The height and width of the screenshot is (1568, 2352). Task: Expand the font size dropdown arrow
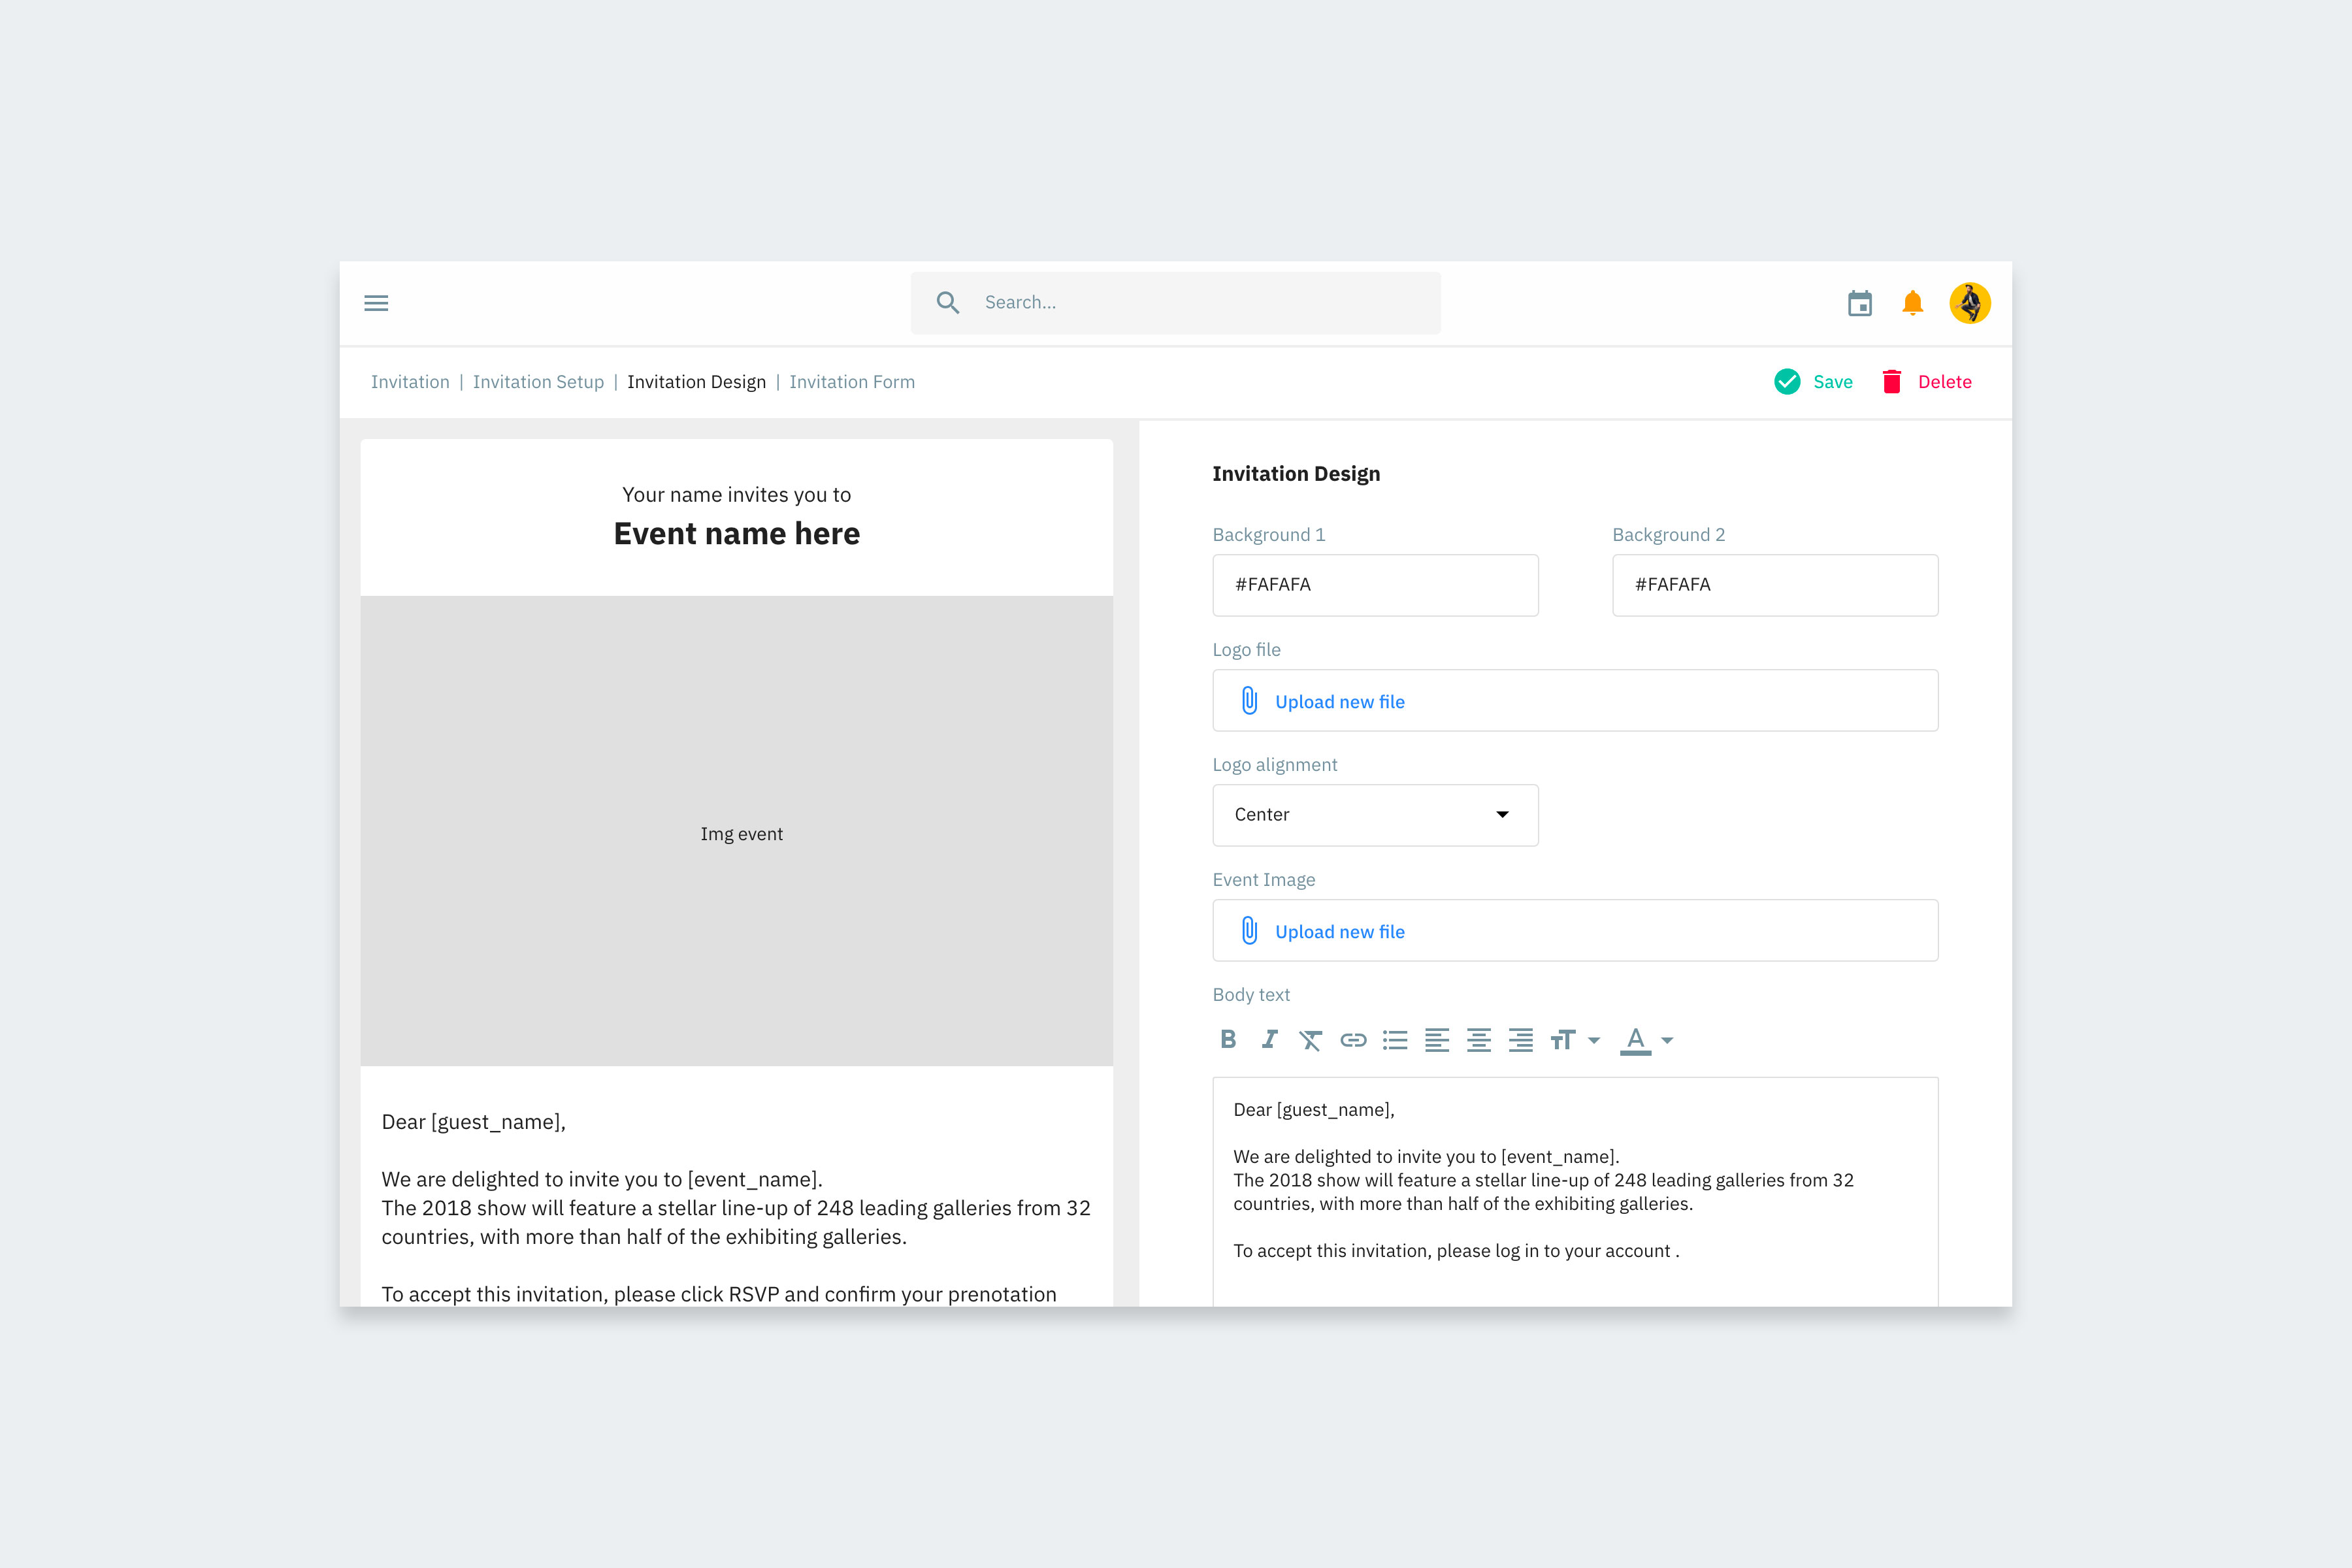pos(1594,1041)
